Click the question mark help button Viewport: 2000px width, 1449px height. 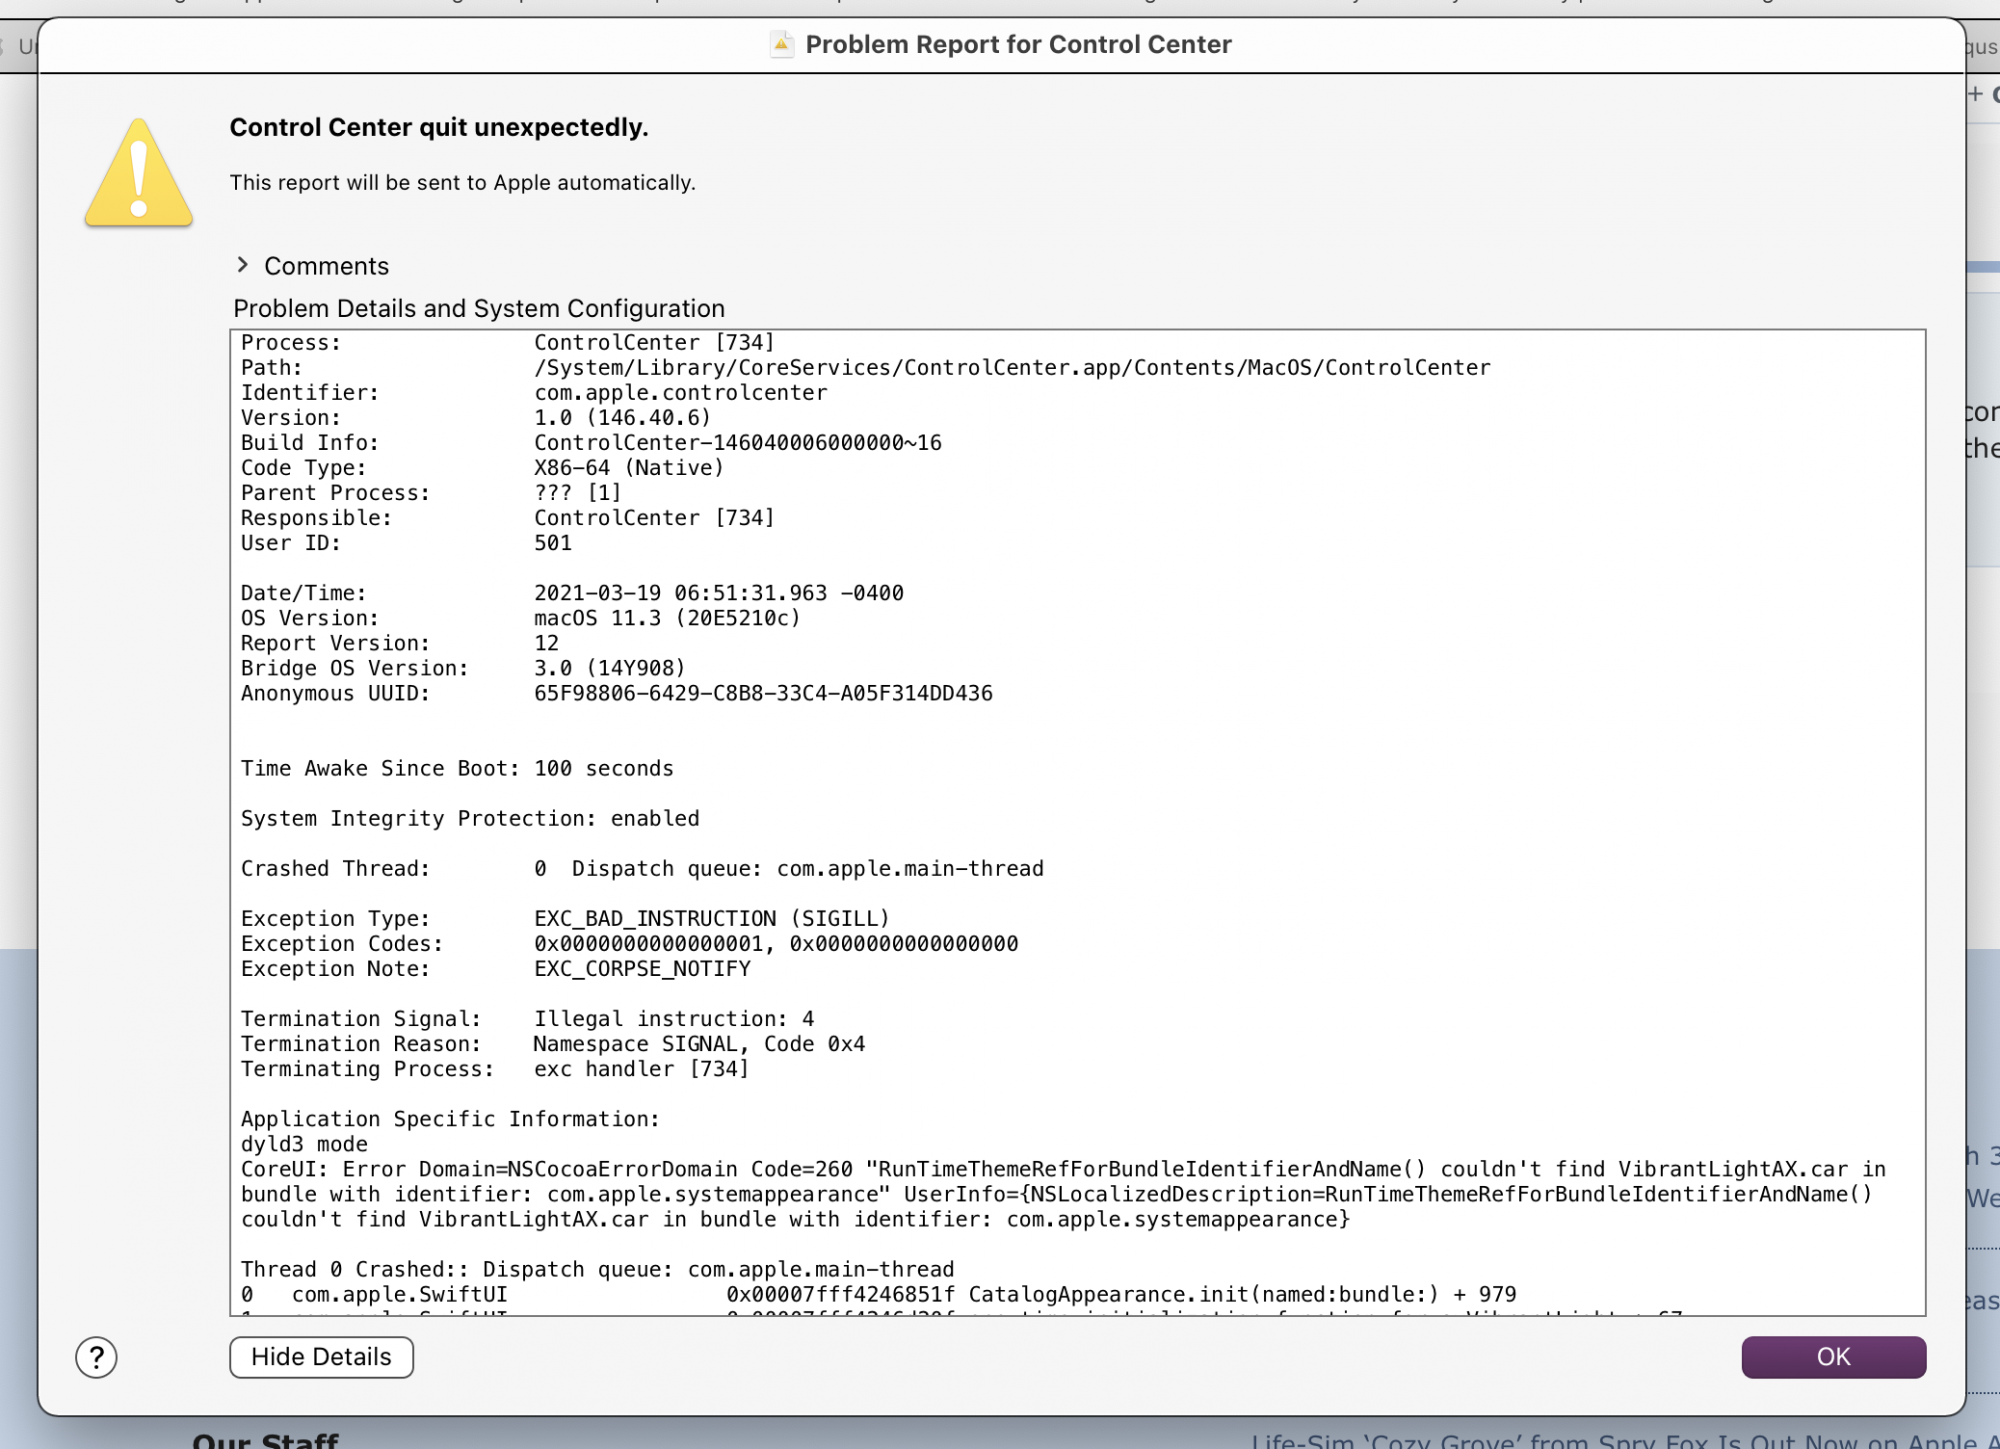click(96, 1357)
